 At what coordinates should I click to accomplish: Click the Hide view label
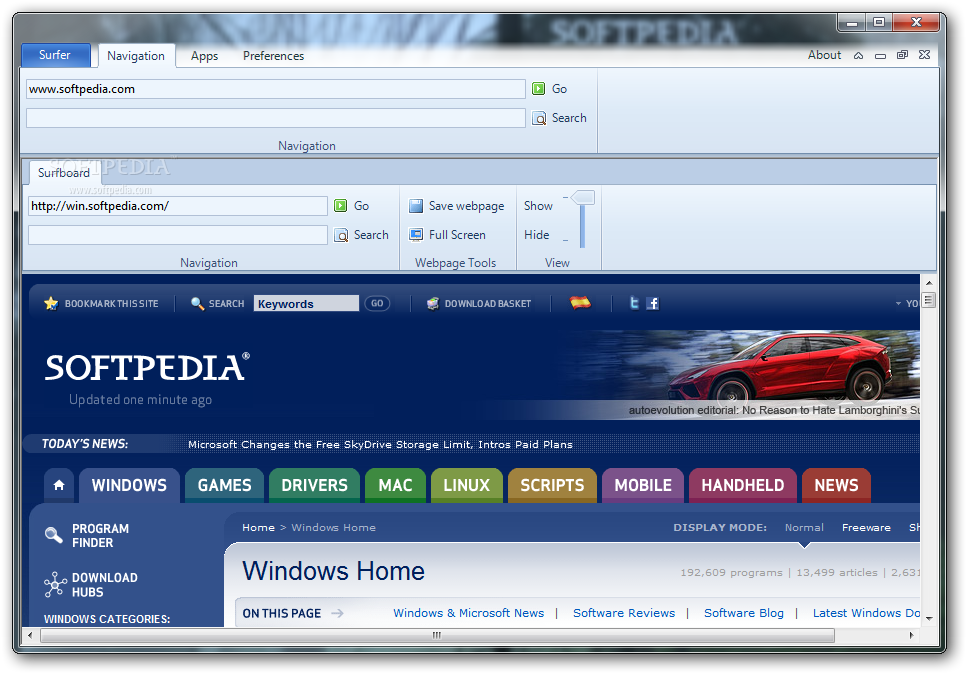click(537, 235)
